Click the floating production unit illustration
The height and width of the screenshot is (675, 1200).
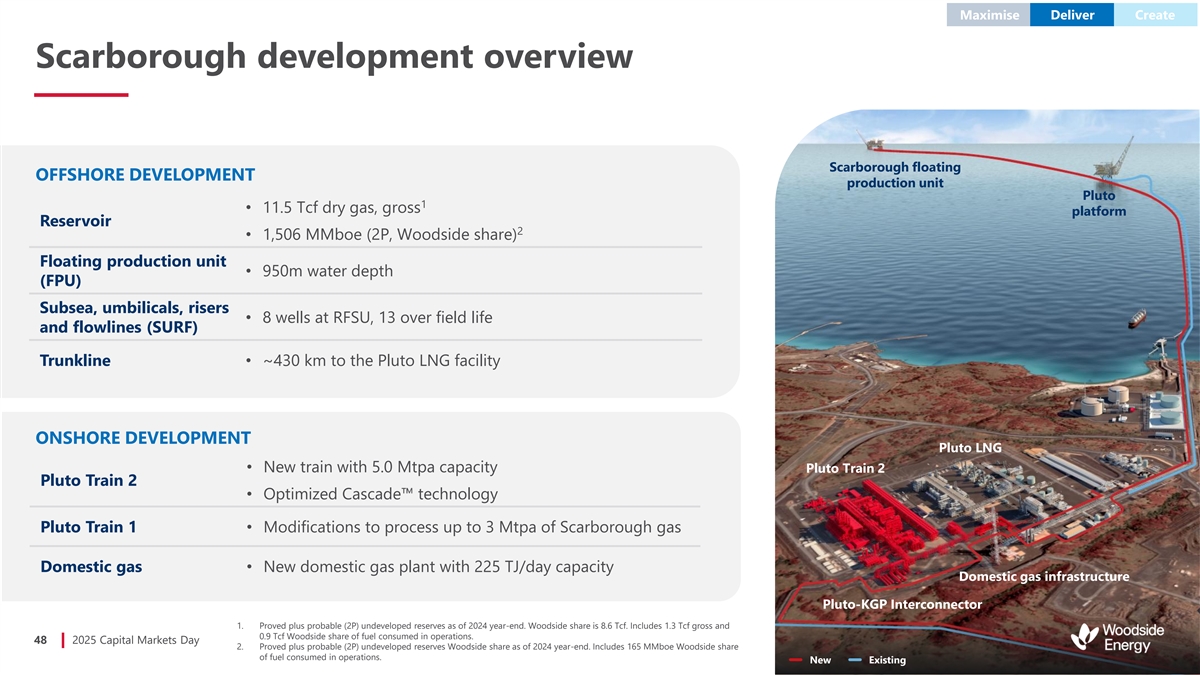click(x=876, y=144)
